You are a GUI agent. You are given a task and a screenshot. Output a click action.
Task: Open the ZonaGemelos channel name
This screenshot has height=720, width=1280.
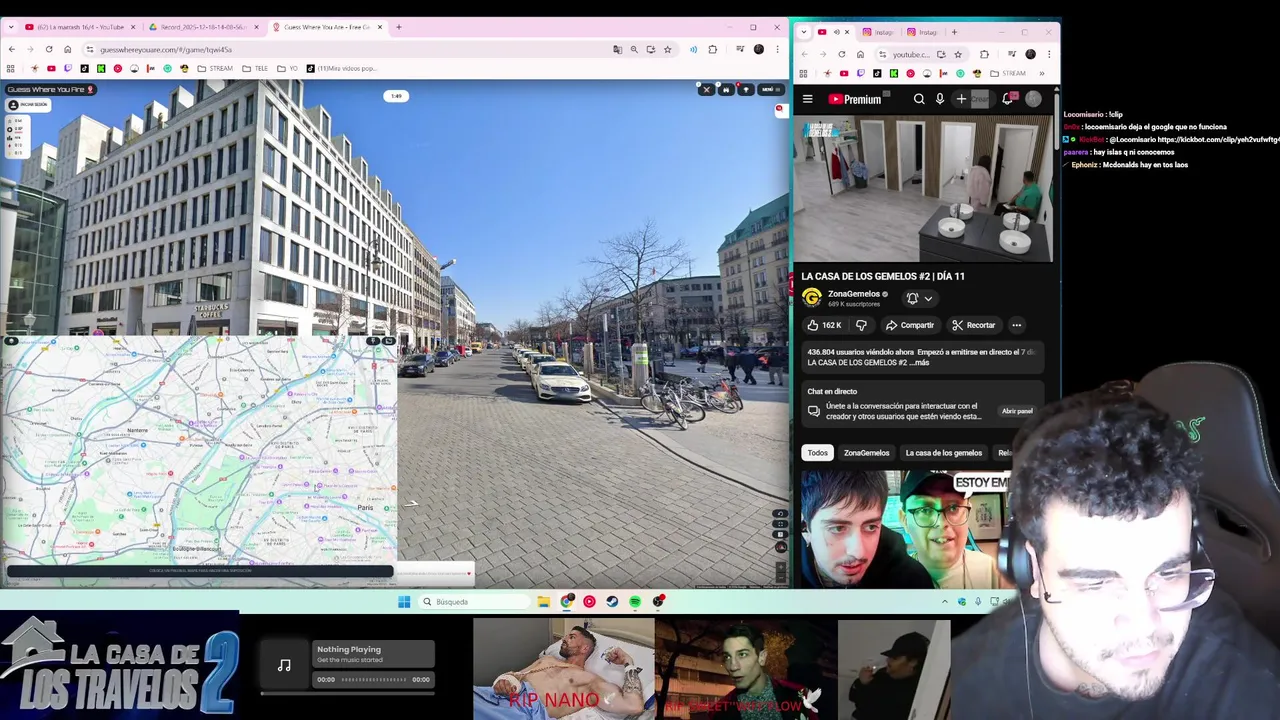[x=853, y=294]
